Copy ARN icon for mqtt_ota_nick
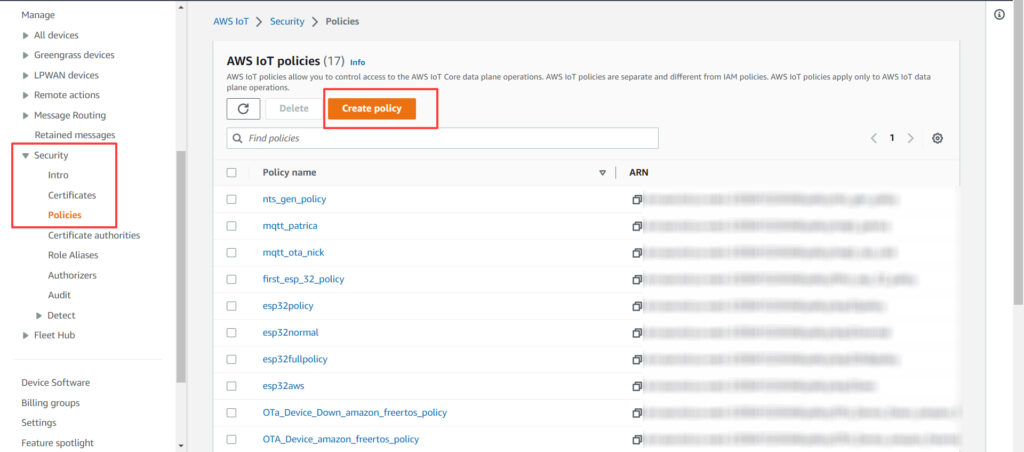 [637, 253]
